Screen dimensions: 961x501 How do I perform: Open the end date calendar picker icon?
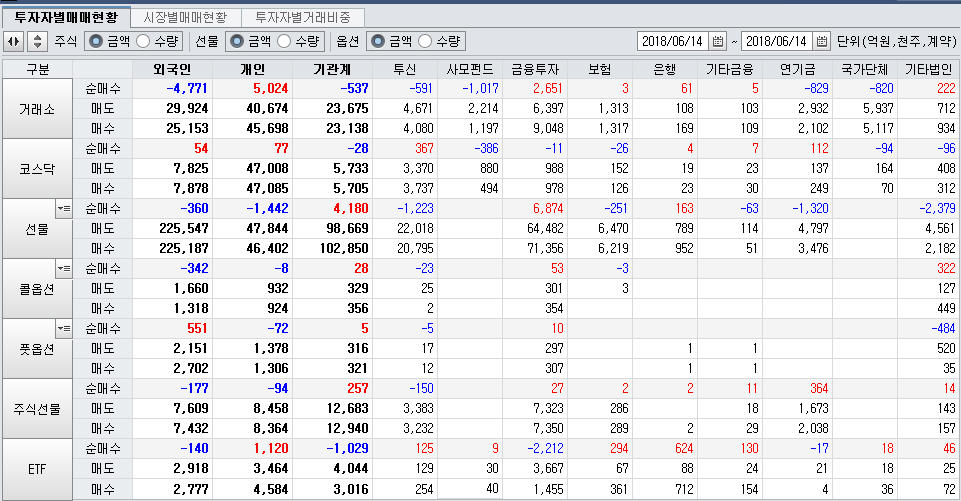coord(822,42)
